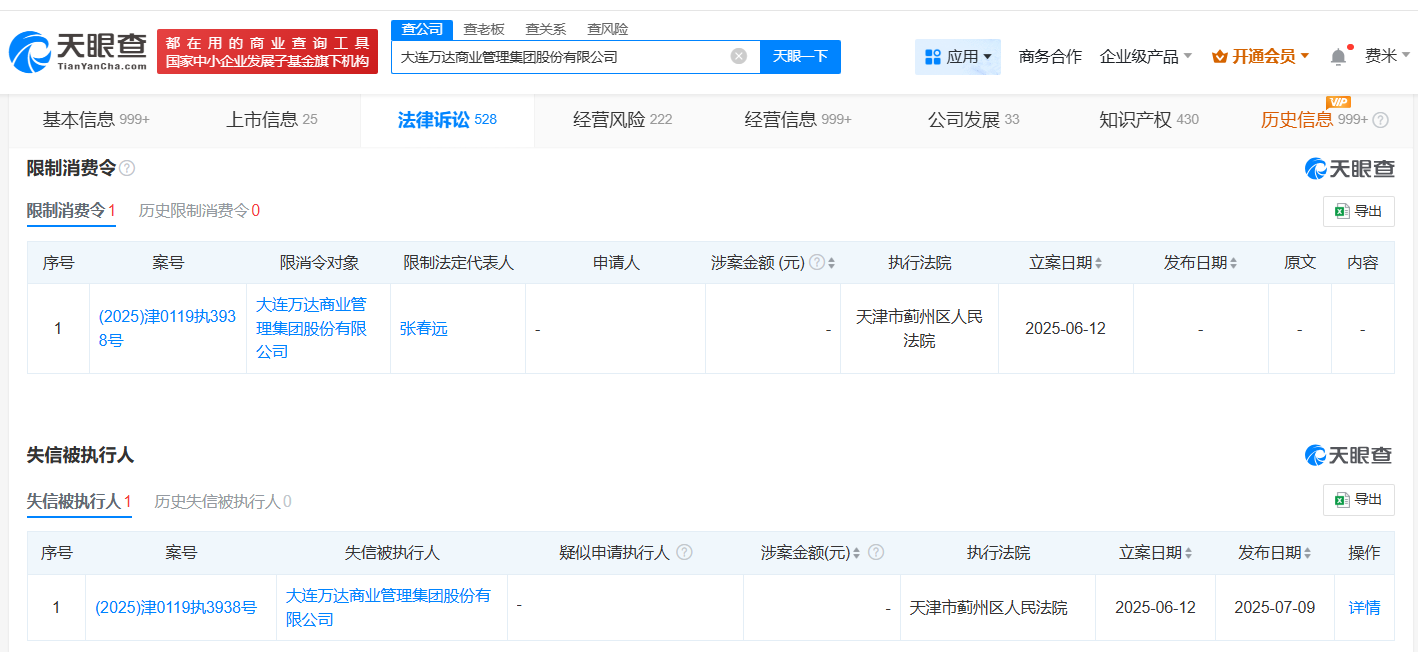
Task: Open the 知识产权 tab
Action: coord(1149,120)
